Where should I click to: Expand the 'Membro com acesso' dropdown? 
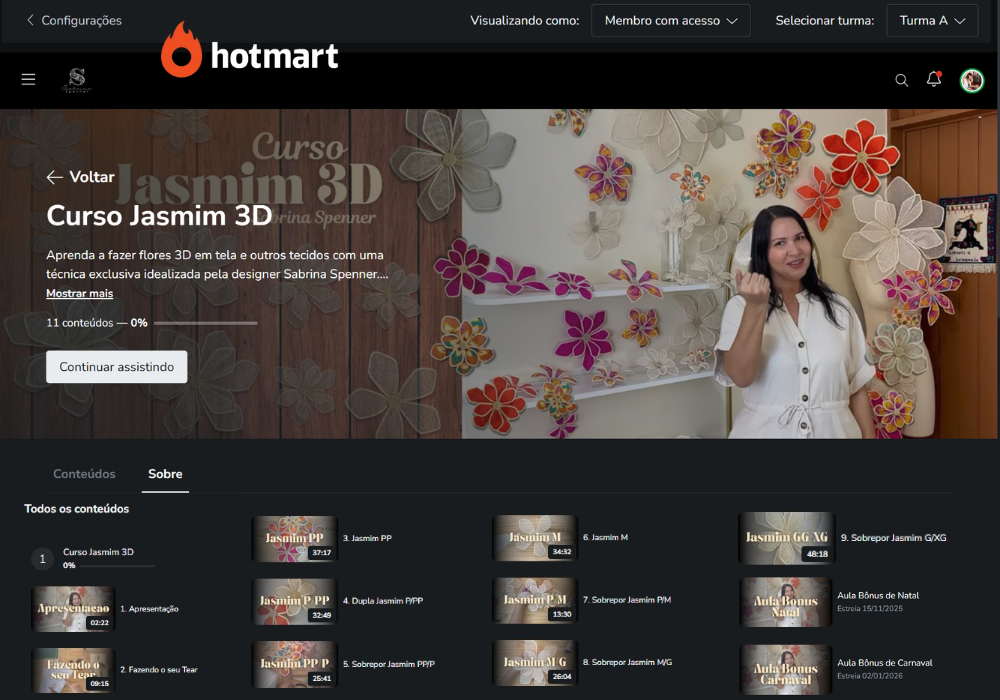click(670, 20)
